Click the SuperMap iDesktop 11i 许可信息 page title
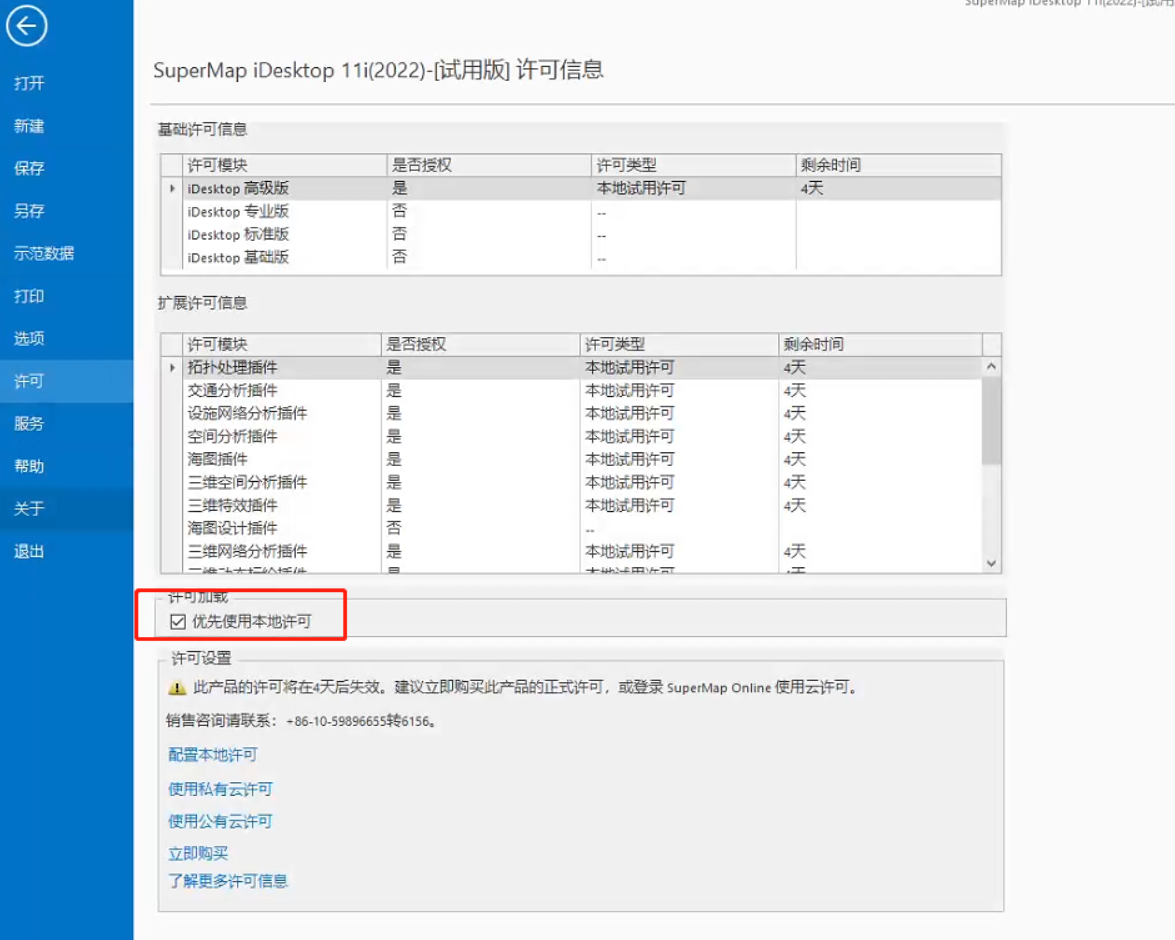 coord(378,70)
